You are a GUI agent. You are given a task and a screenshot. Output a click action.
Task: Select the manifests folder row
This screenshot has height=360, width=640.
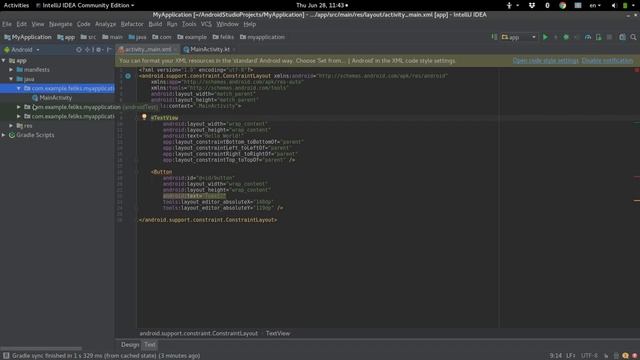(57, 70)
